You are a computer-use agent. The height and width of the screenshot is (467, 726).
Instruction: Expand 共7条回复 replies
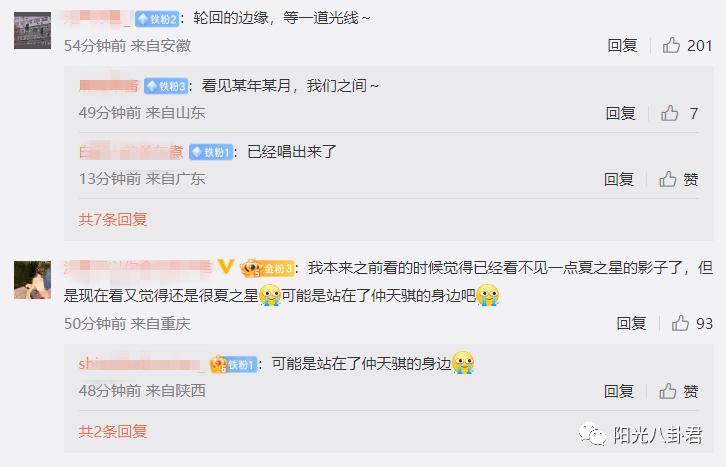(113, 219)
